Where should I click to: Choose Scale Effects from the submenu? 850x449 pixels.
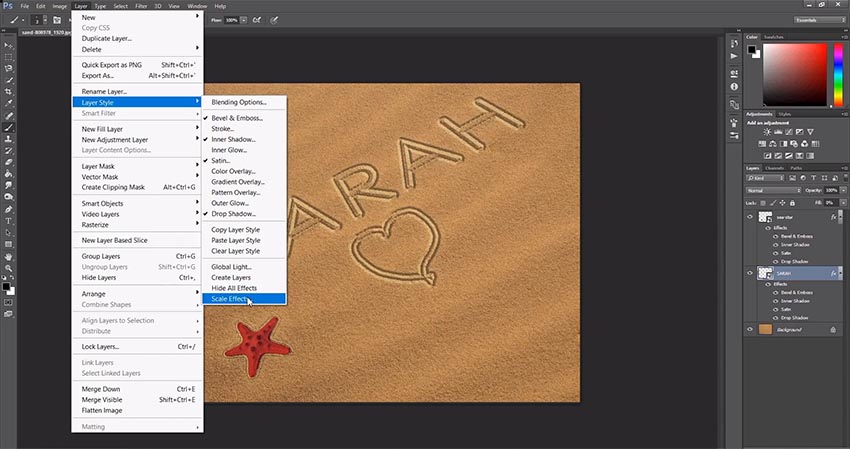click(229, 298)
